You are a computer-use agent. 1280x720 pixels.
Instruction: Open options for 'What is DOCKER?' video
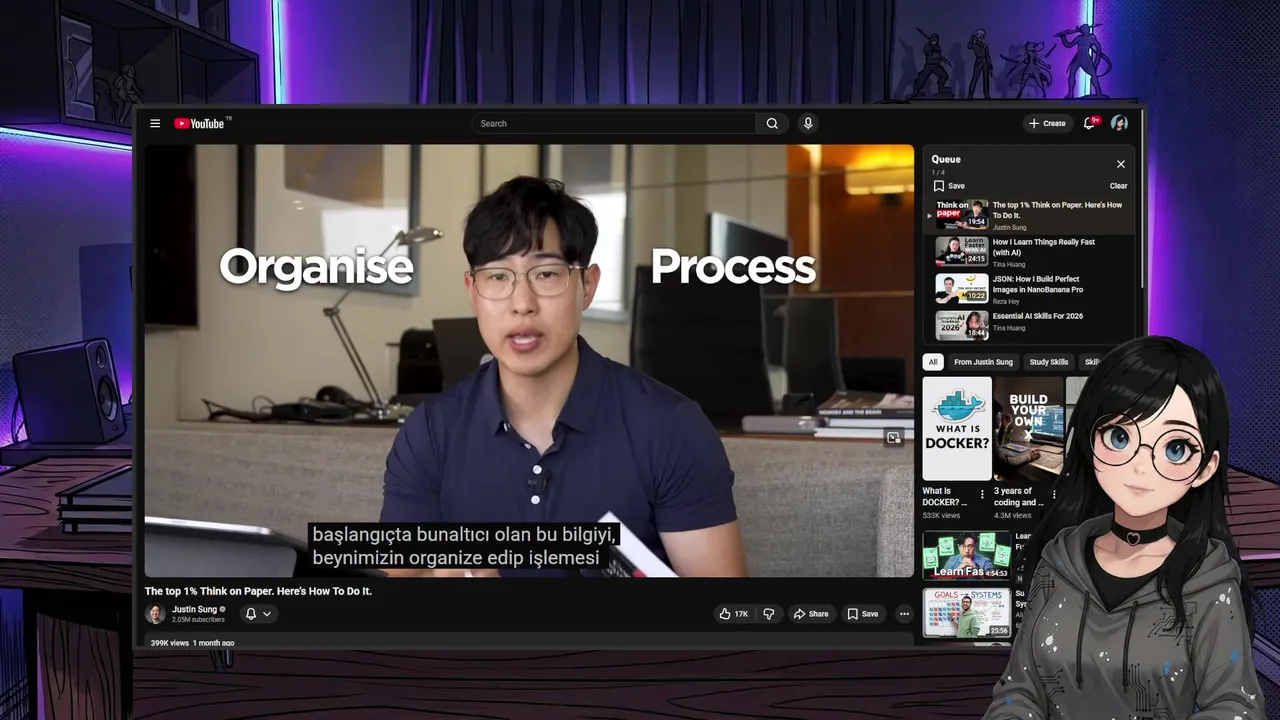point(982,494)
